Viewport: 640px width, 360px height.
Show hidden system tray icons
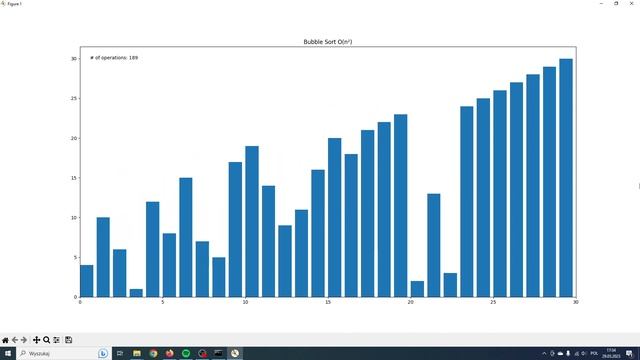tap(544, 353)
